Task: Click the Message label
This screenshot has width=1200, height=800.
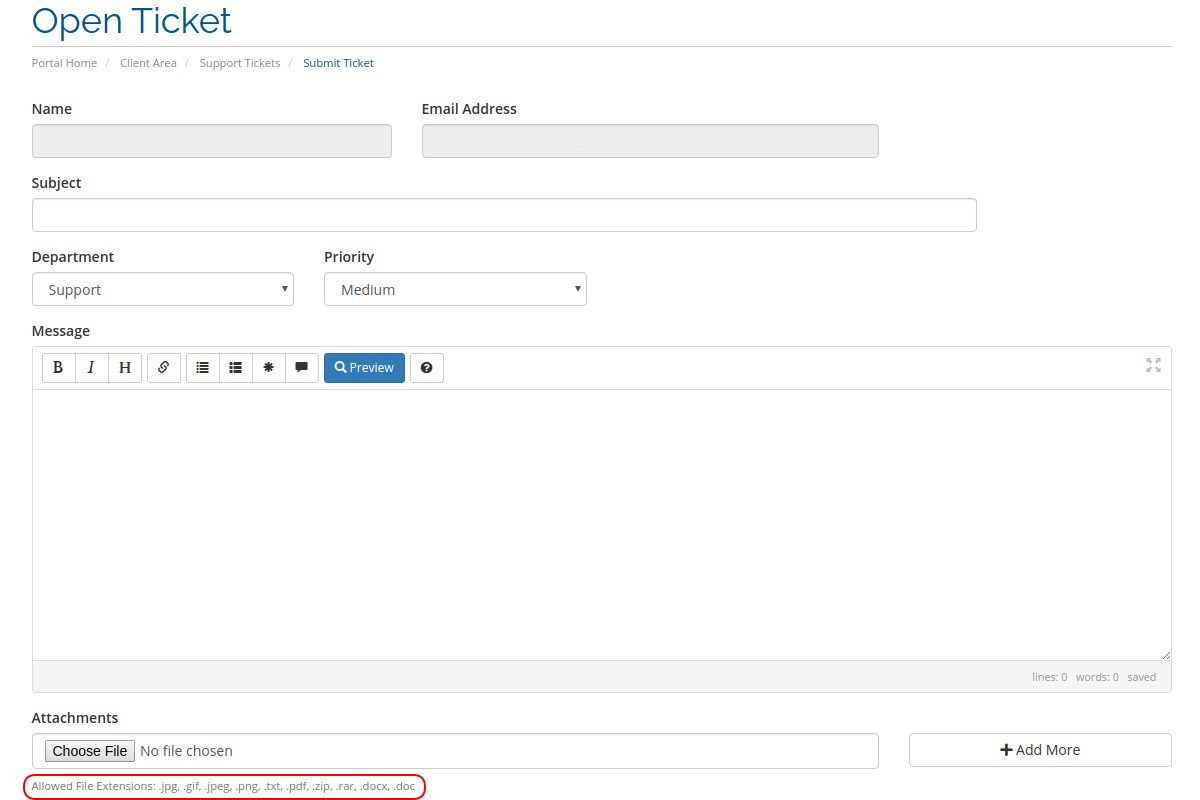Action: (x=61, y=331)
